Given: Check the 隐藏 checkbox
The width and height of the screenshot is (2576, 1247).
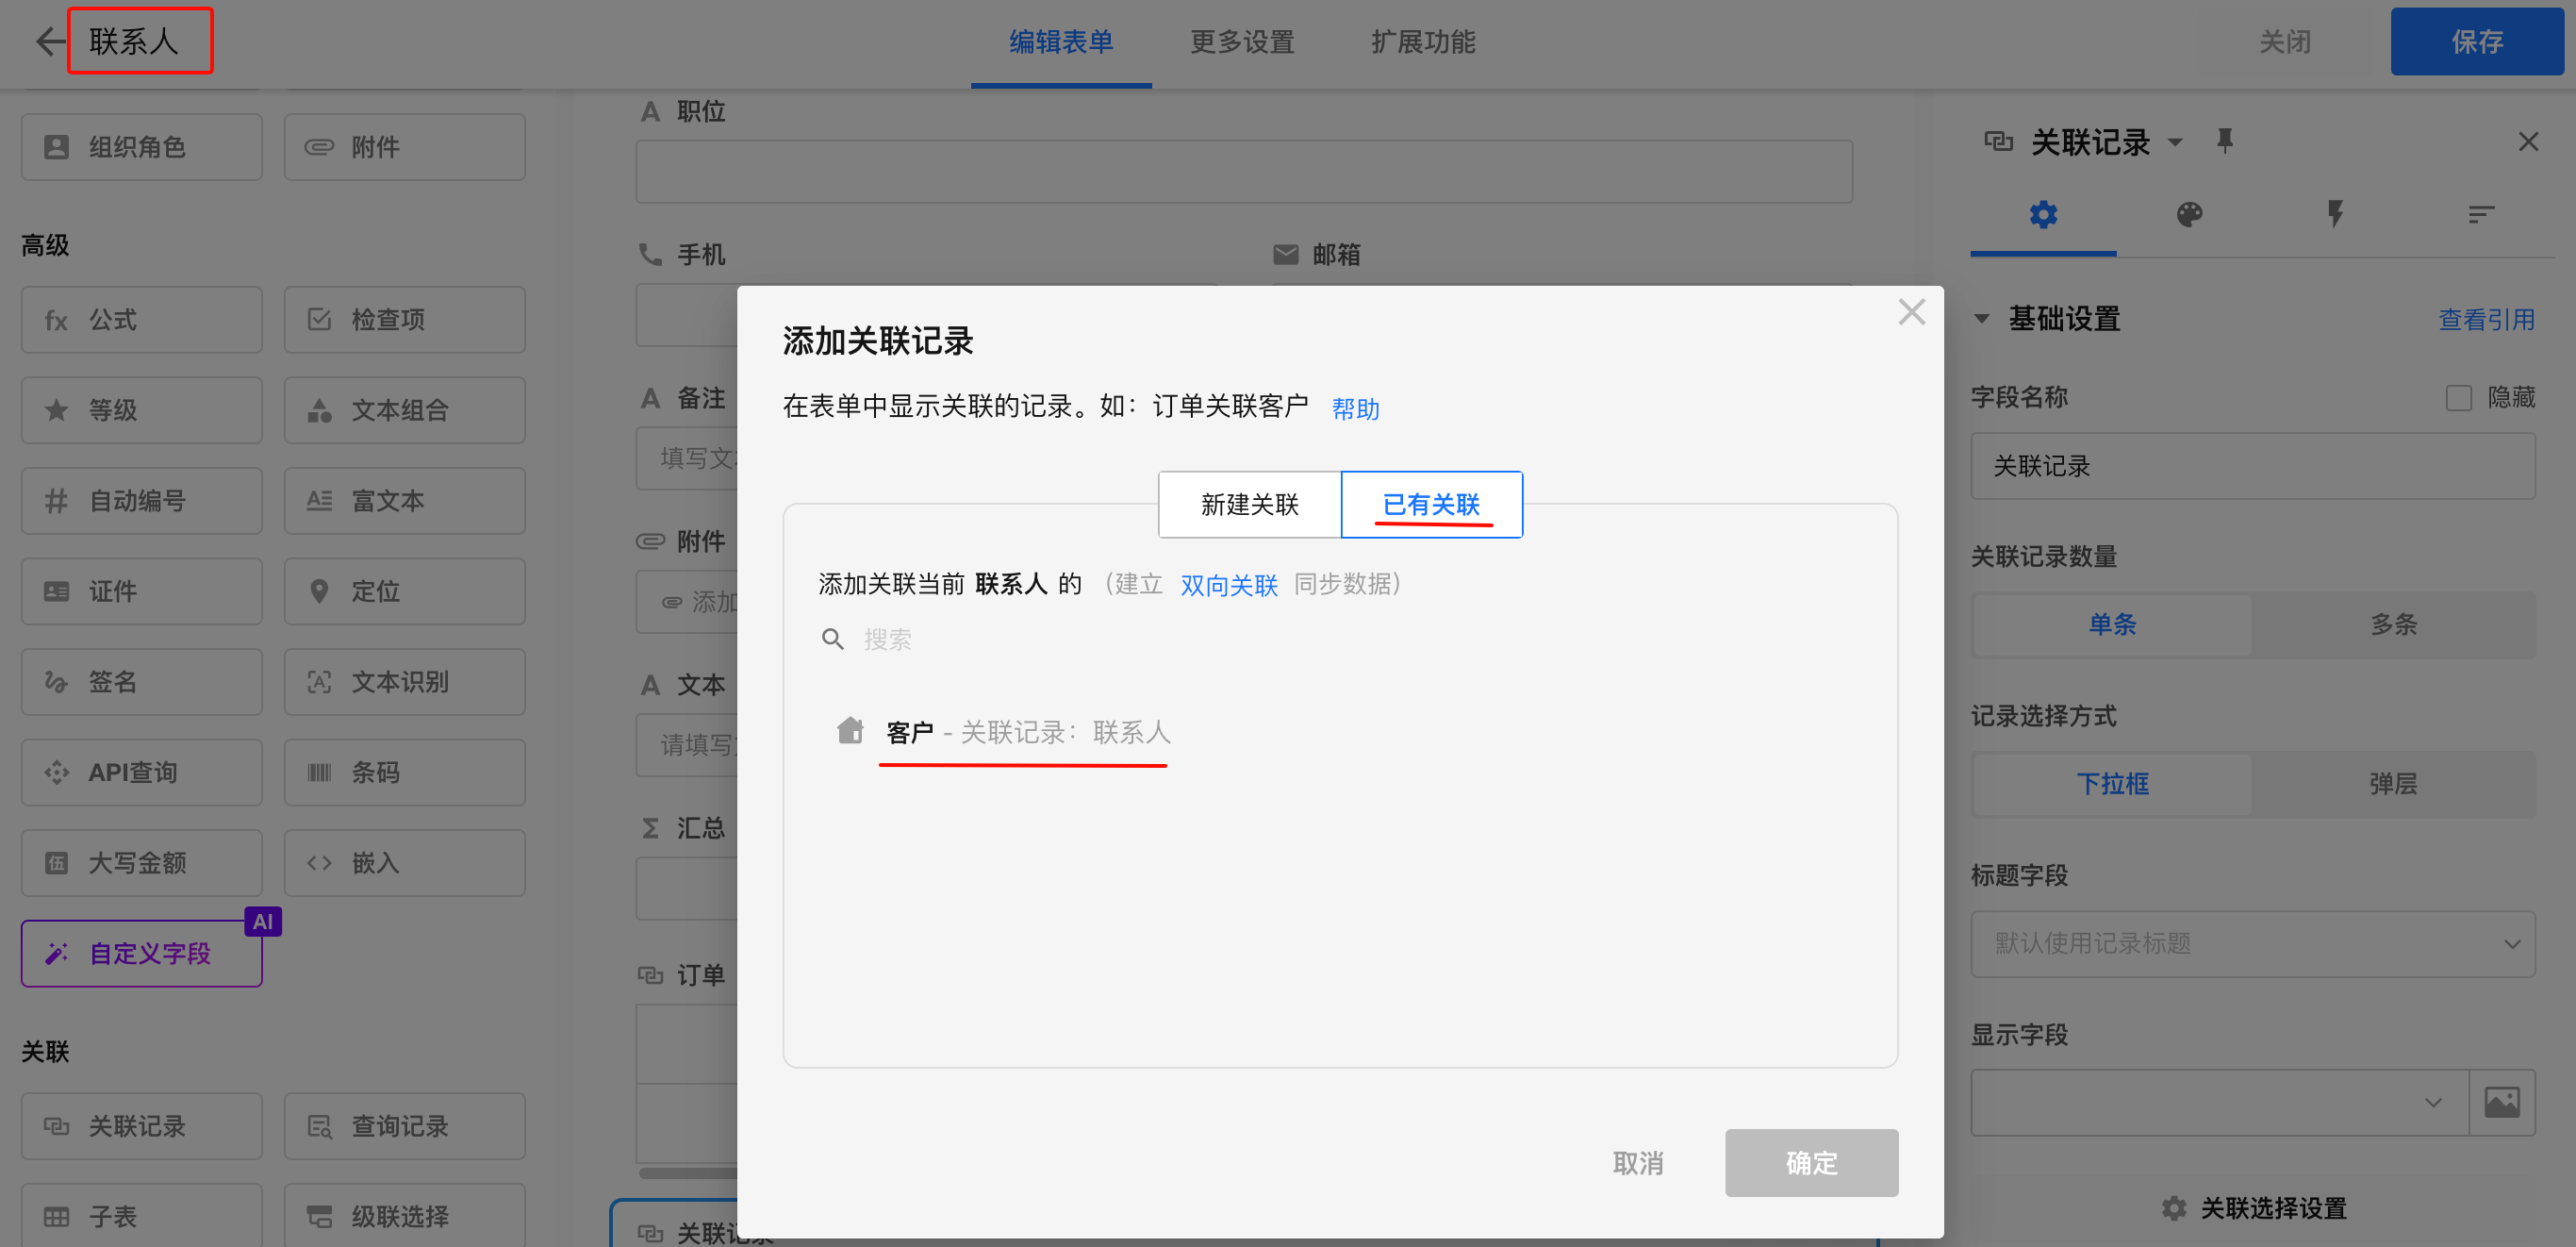Looking at the screenshot, I should tap(2458, 398).
